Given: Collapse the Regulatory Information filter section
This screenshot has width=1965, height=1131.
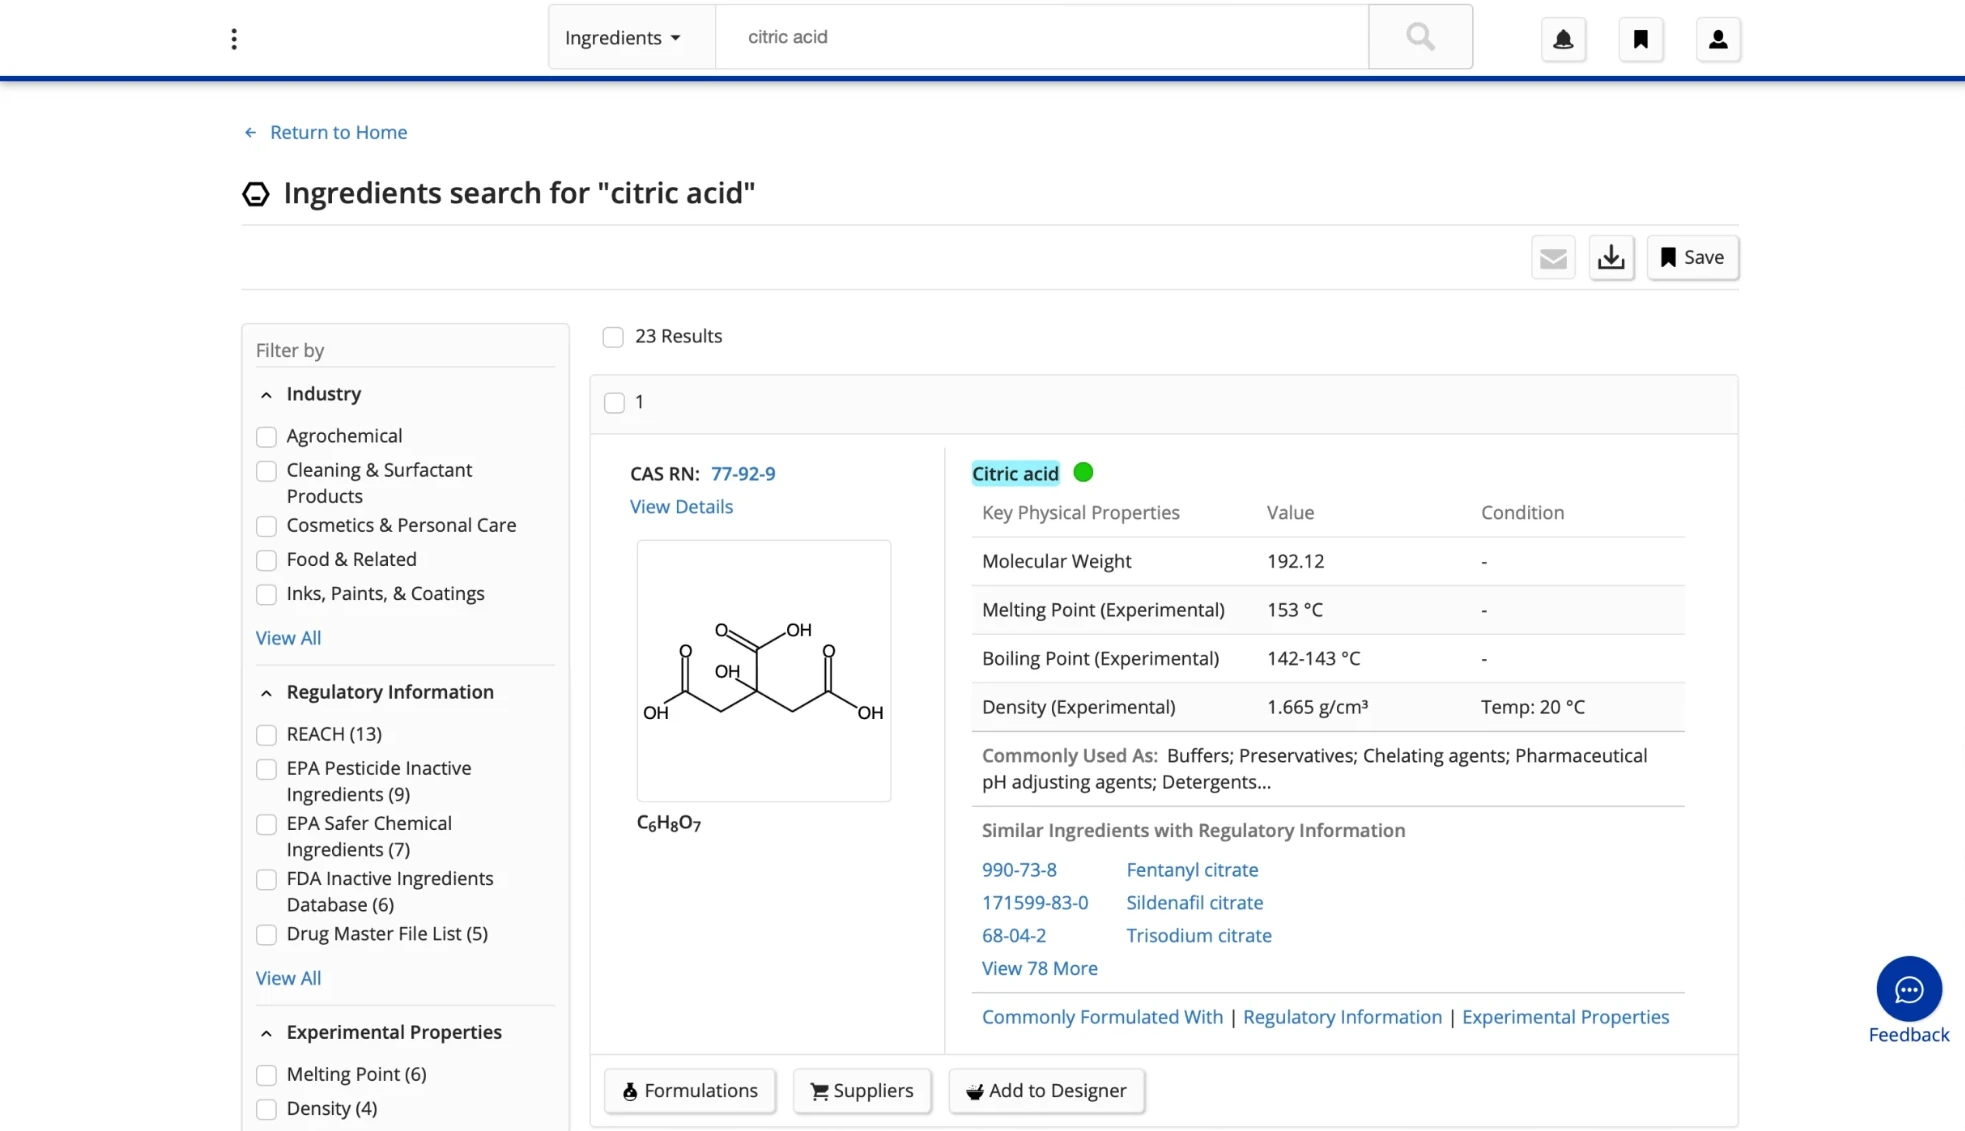Looking at the screenshot, I should click(266, 693).
